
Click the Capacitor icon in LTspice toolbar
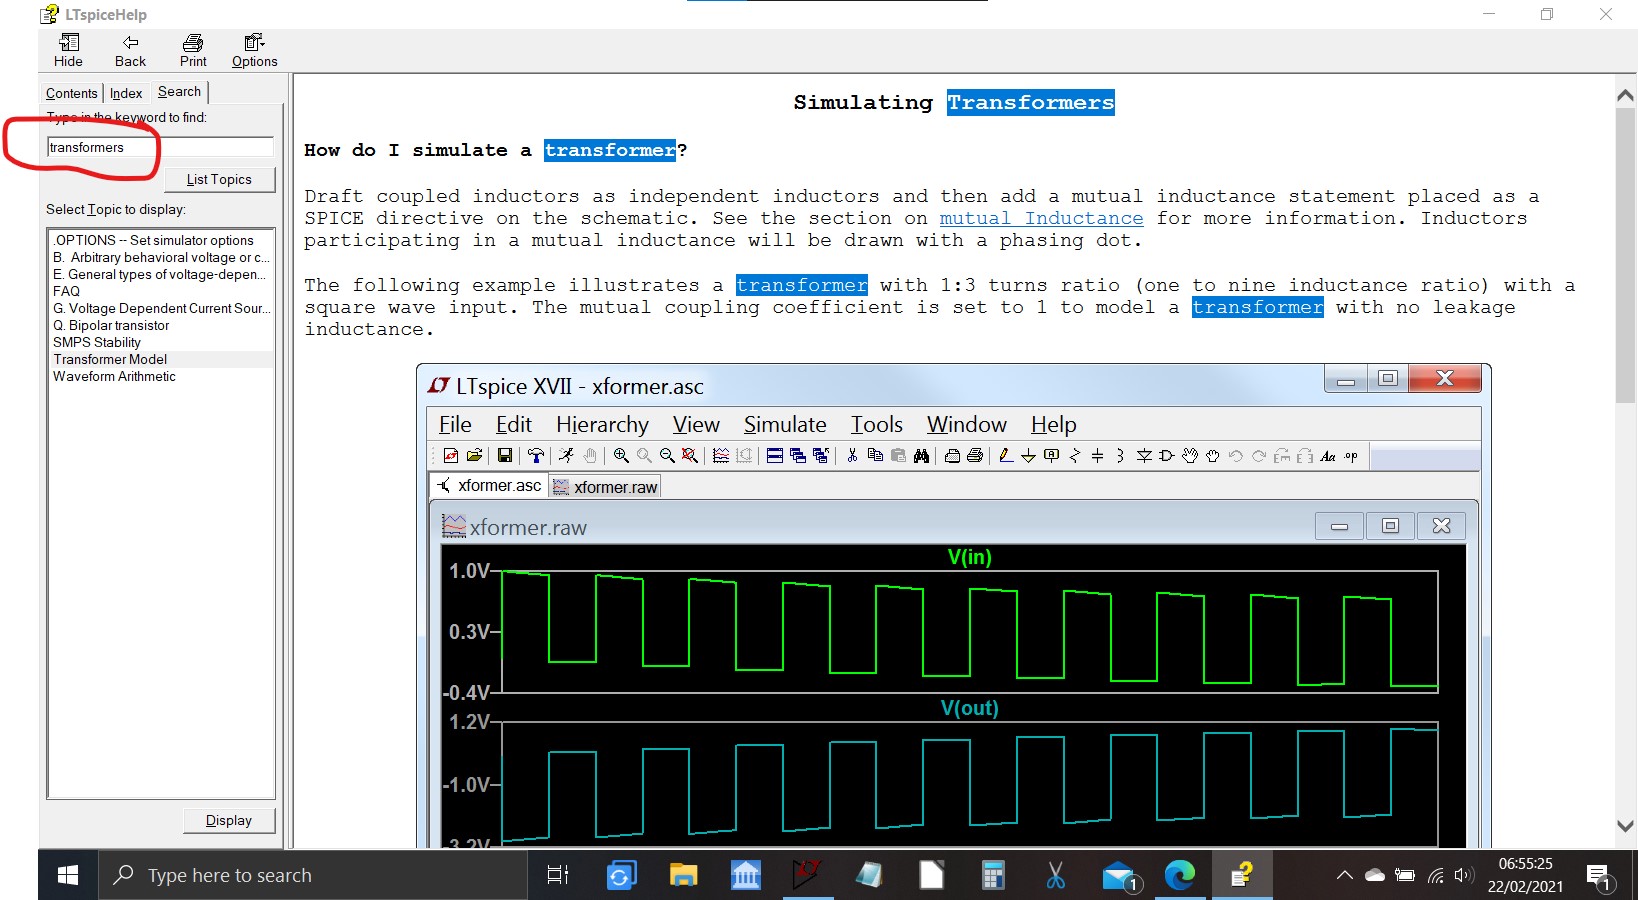(x=1098, y=456)
